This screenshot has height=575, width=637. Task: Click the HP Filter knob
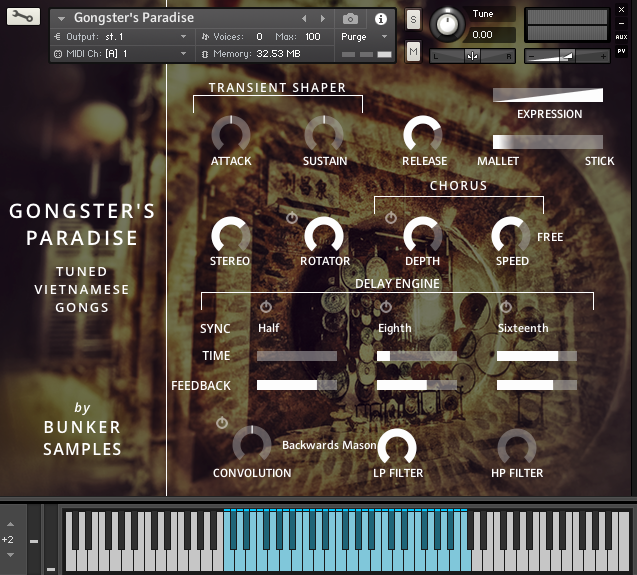(516, 447)
